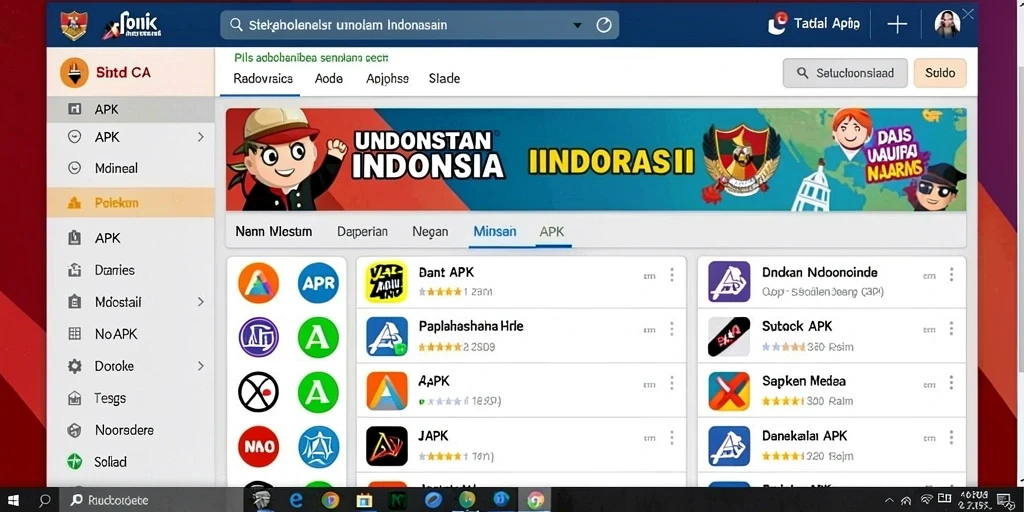Screen dimensions: 1024x512
Task: Open Mdineal in the sidebar
Action: click(131, 168)
